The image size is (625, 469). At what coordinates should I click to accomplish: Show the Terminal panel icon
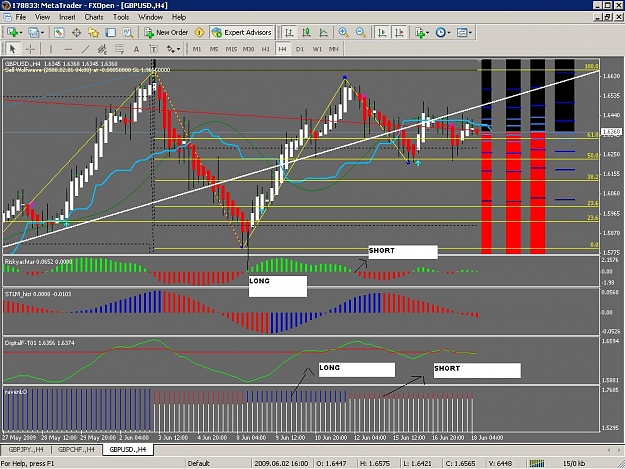click(110, 33)
